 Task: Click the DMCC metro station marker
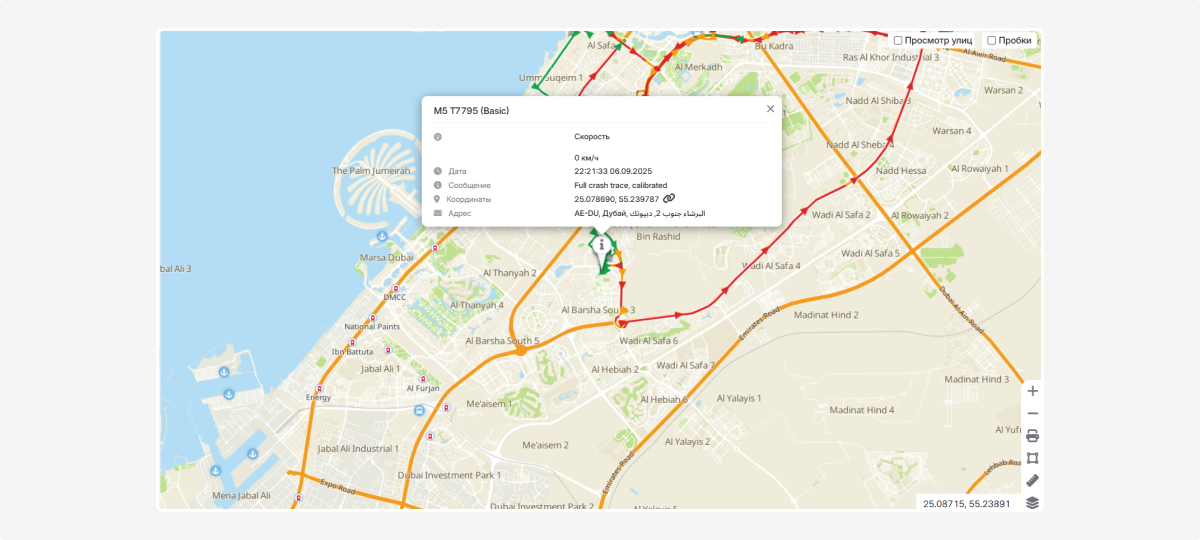[x=397, y=289]
